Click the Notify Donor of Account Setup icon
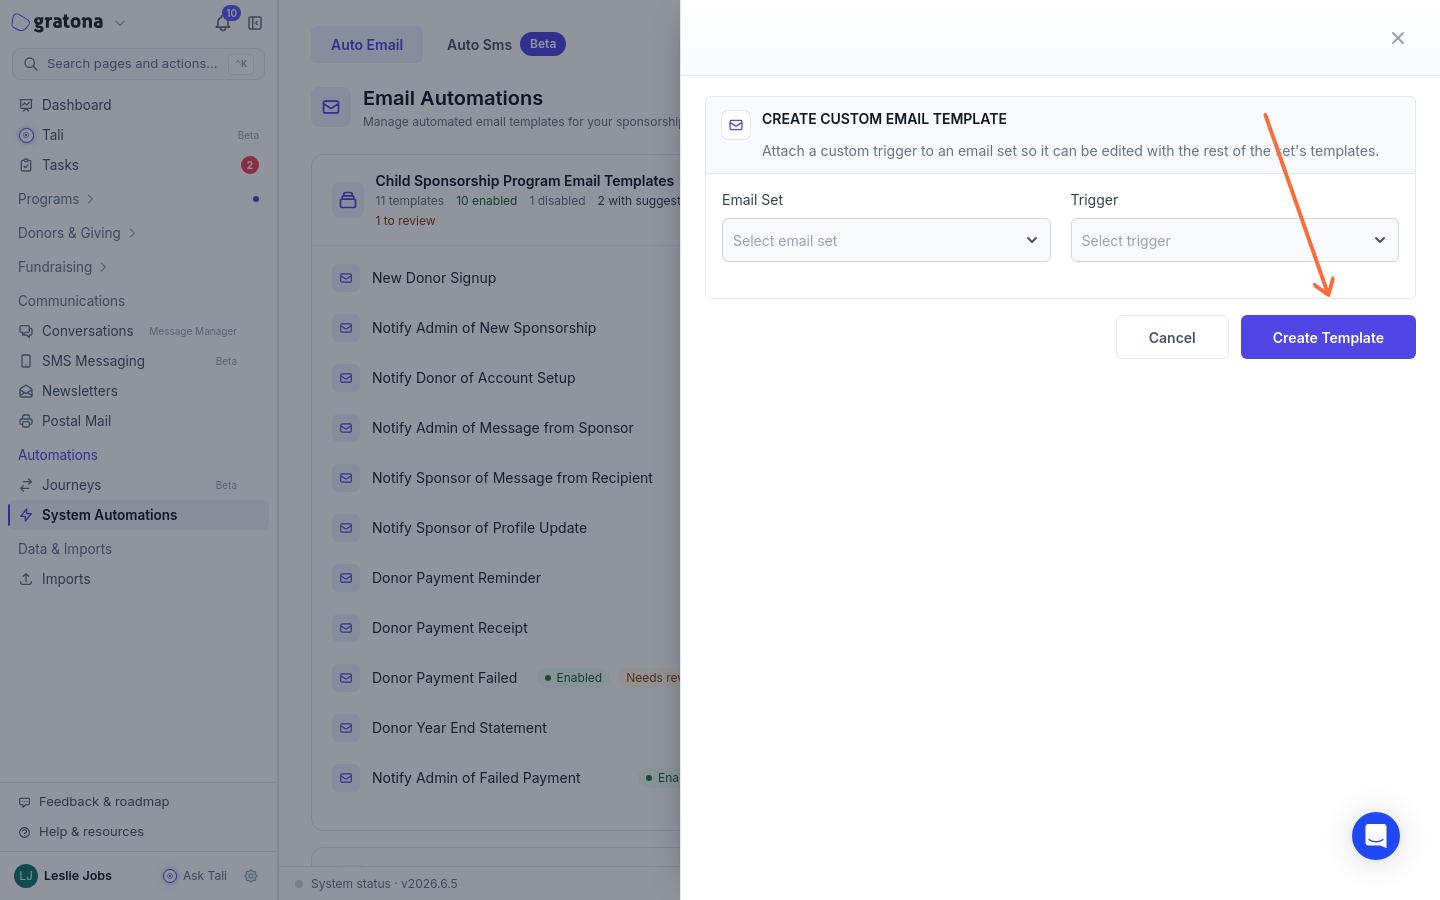The height and width of the screenshot is (900, 1440). pyautogui.click(x=346, y=378)
